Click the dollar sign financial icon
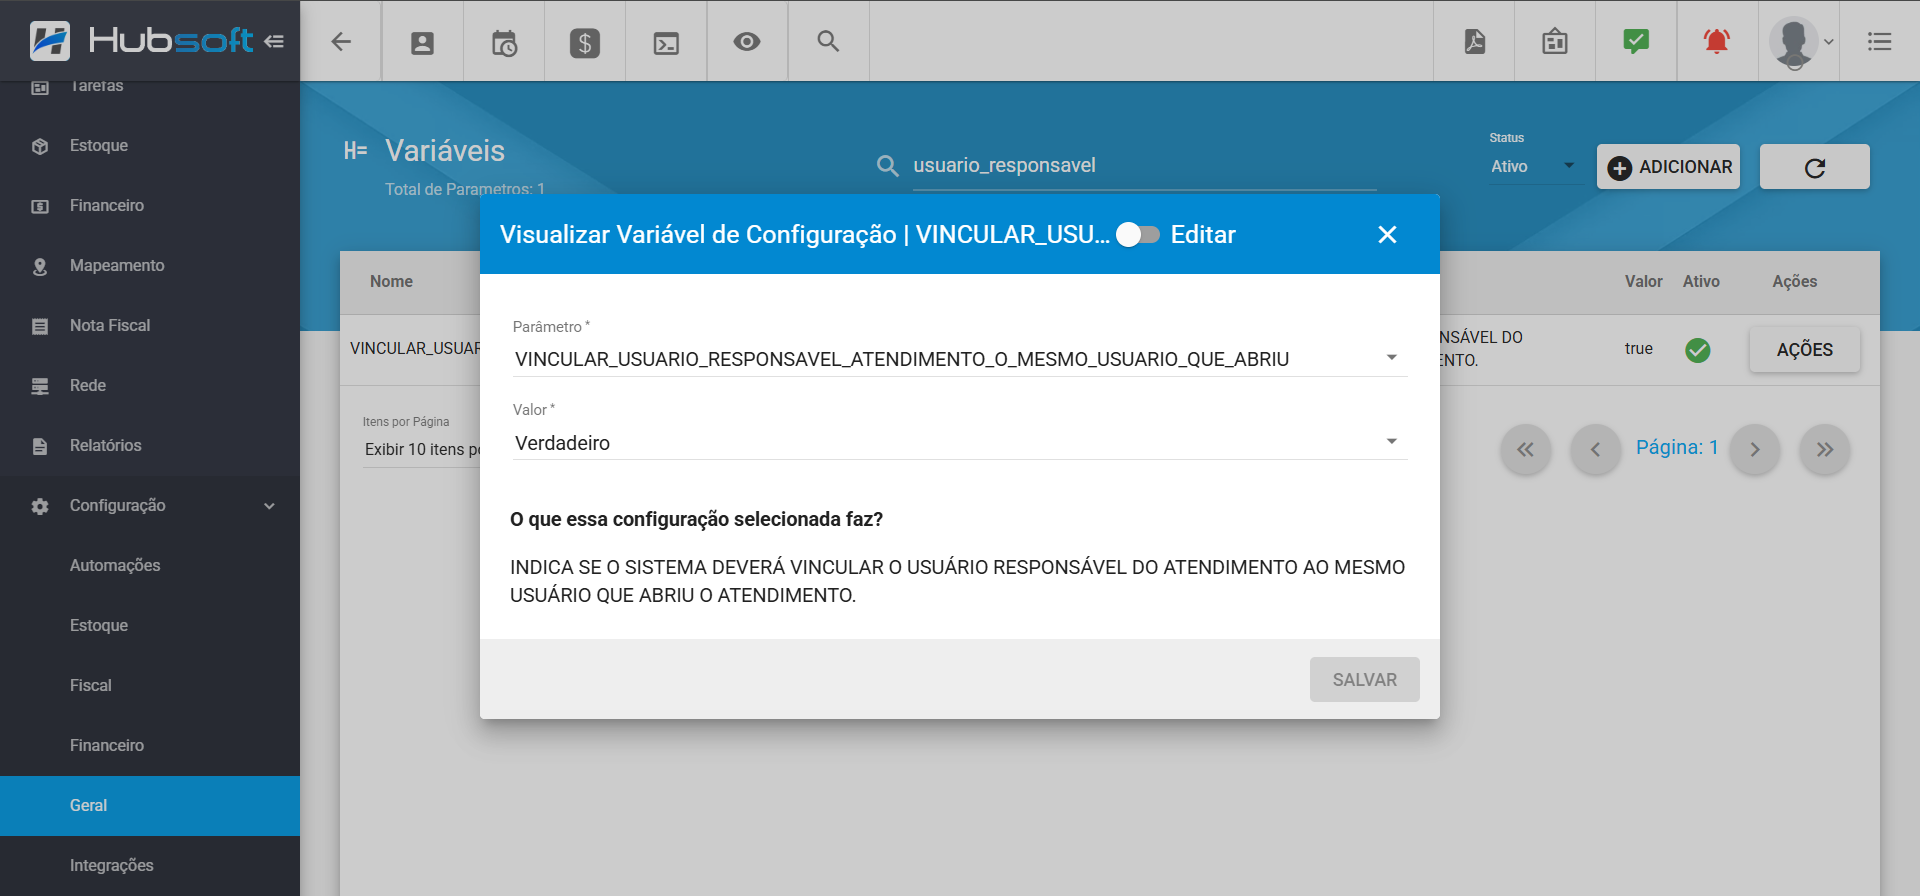Image resolution: width=1920 pixels, height=896 pixels. tap(585, 42)
